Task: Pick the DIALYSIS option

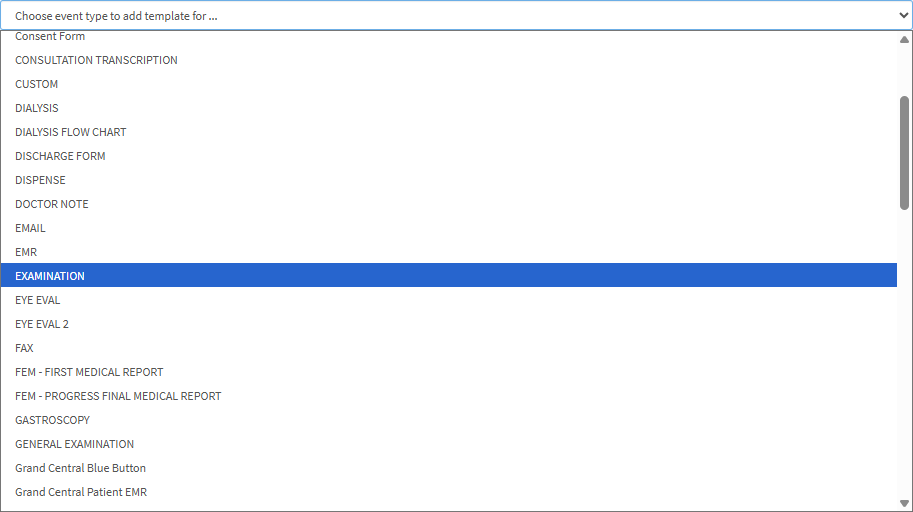Action: 37,108
